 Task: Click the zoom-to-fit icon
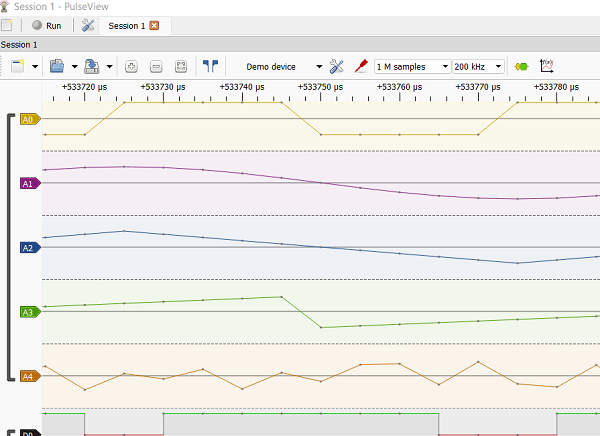[181, 67]
